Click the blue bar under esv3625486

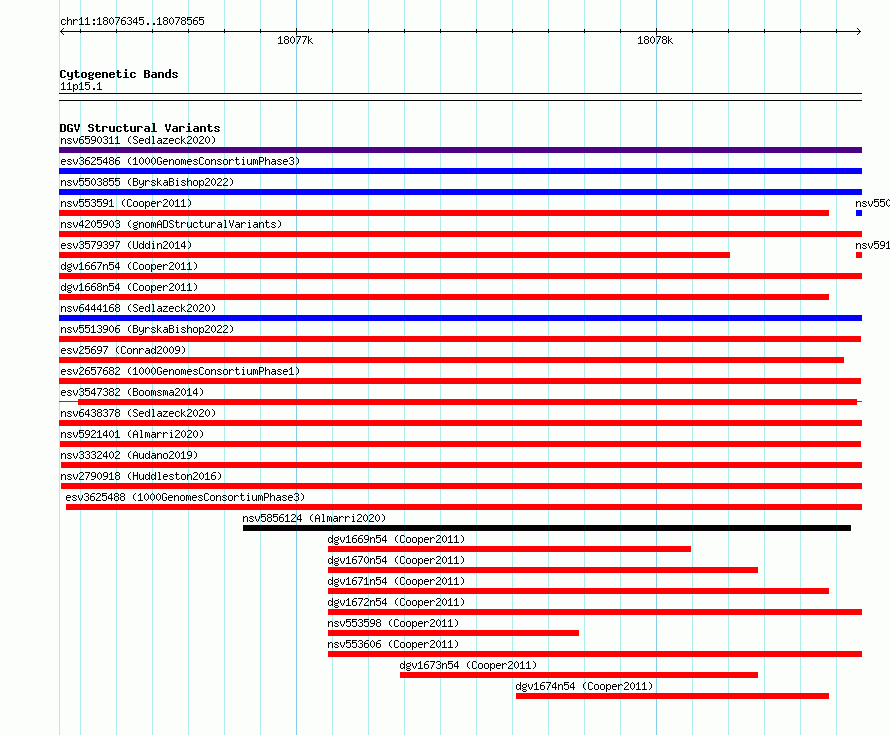460,171
